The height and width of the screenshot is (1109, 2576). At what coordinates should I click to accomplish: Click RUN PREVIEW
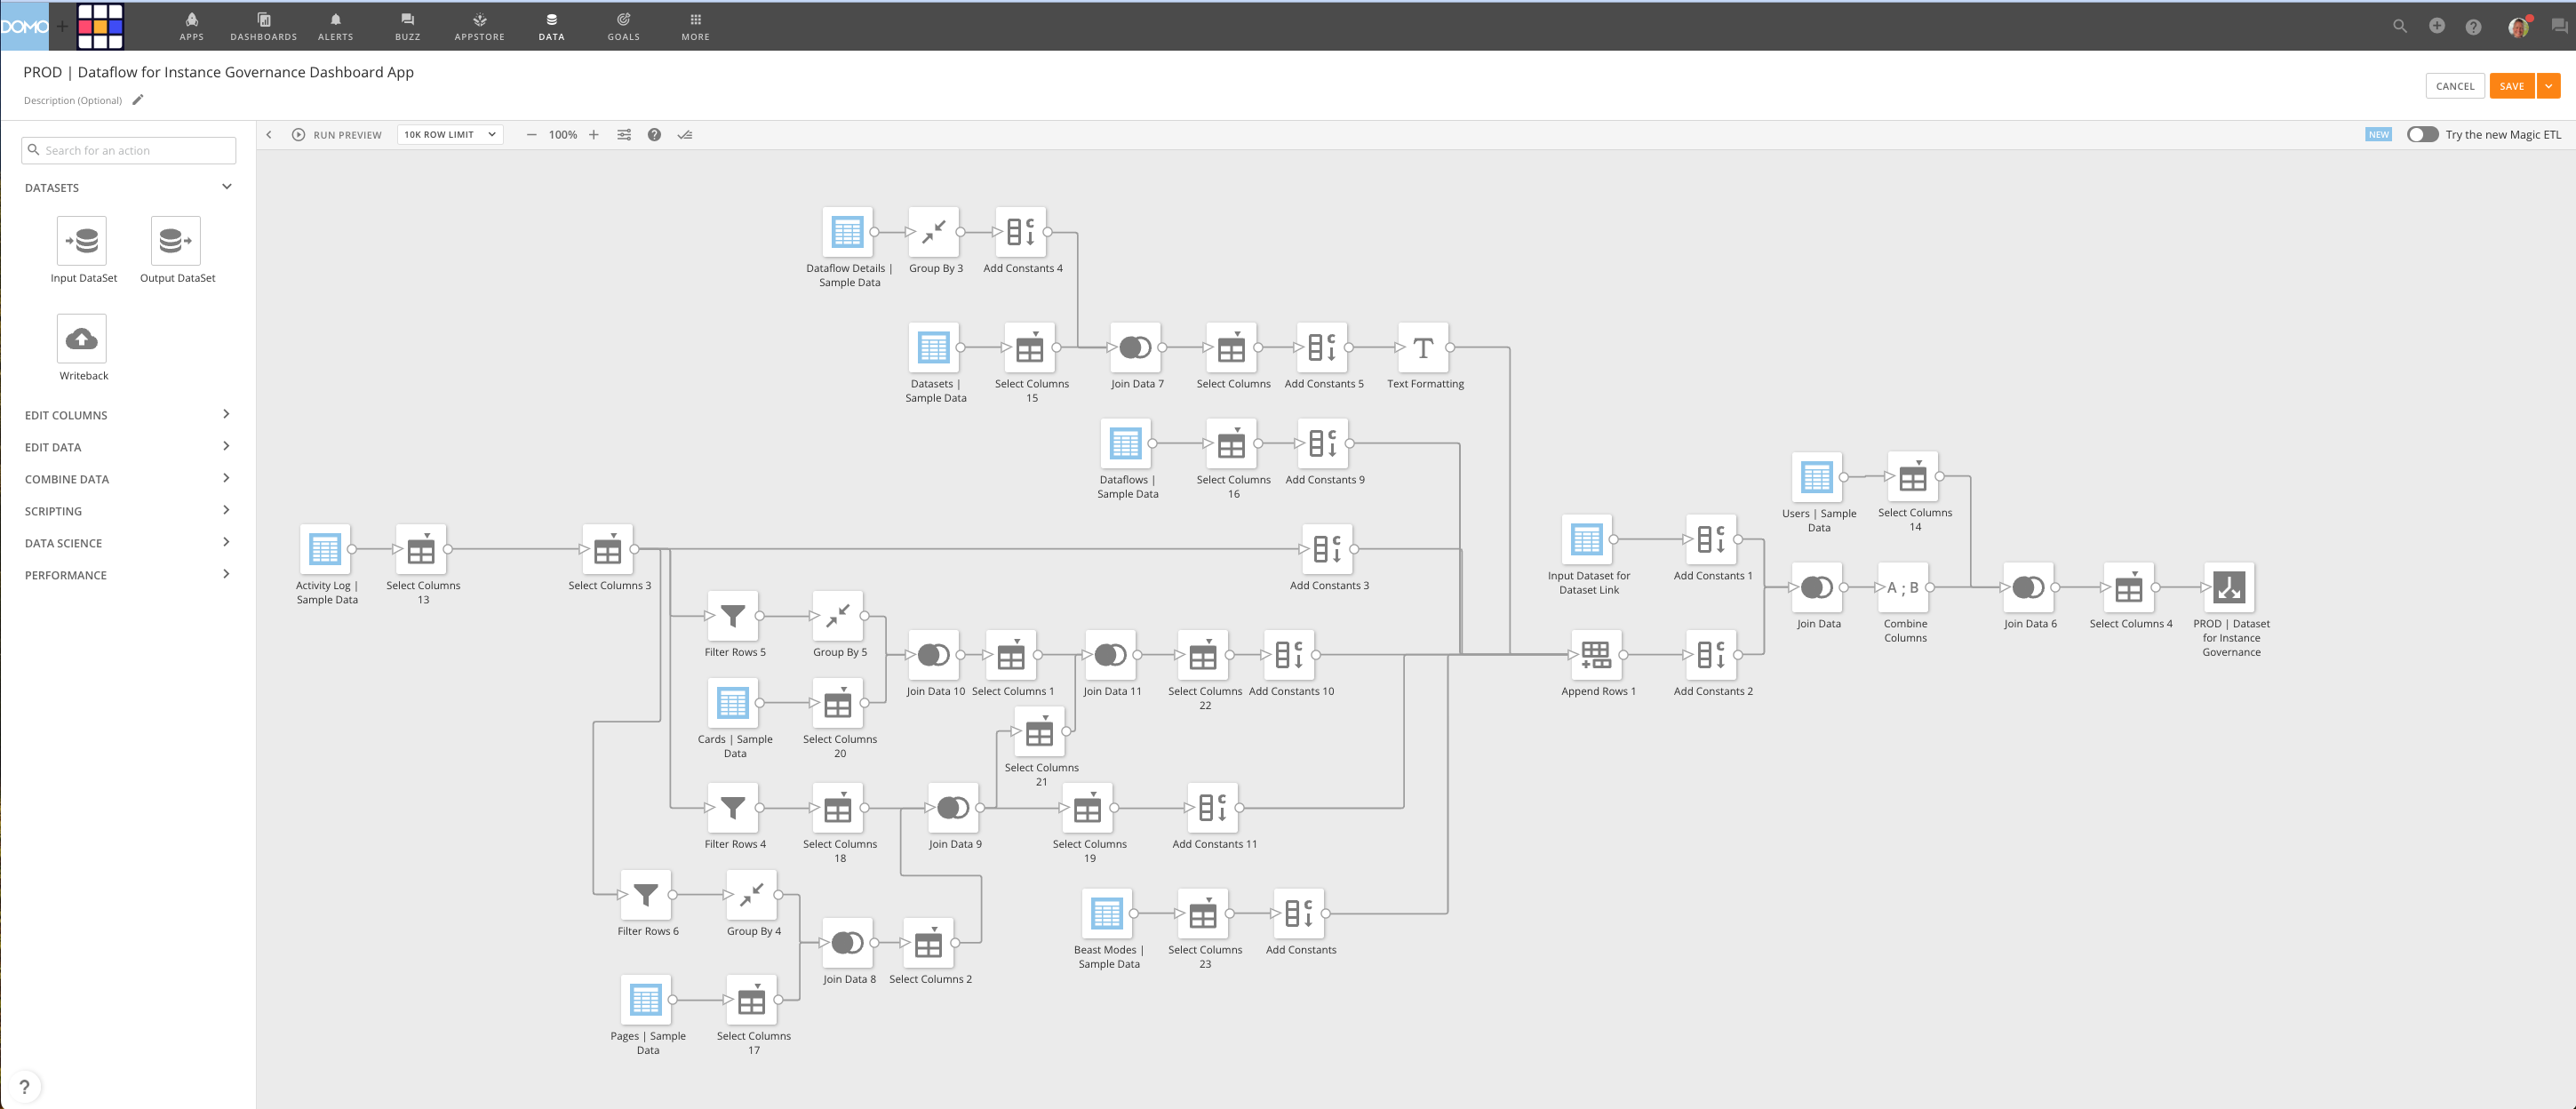336,135
